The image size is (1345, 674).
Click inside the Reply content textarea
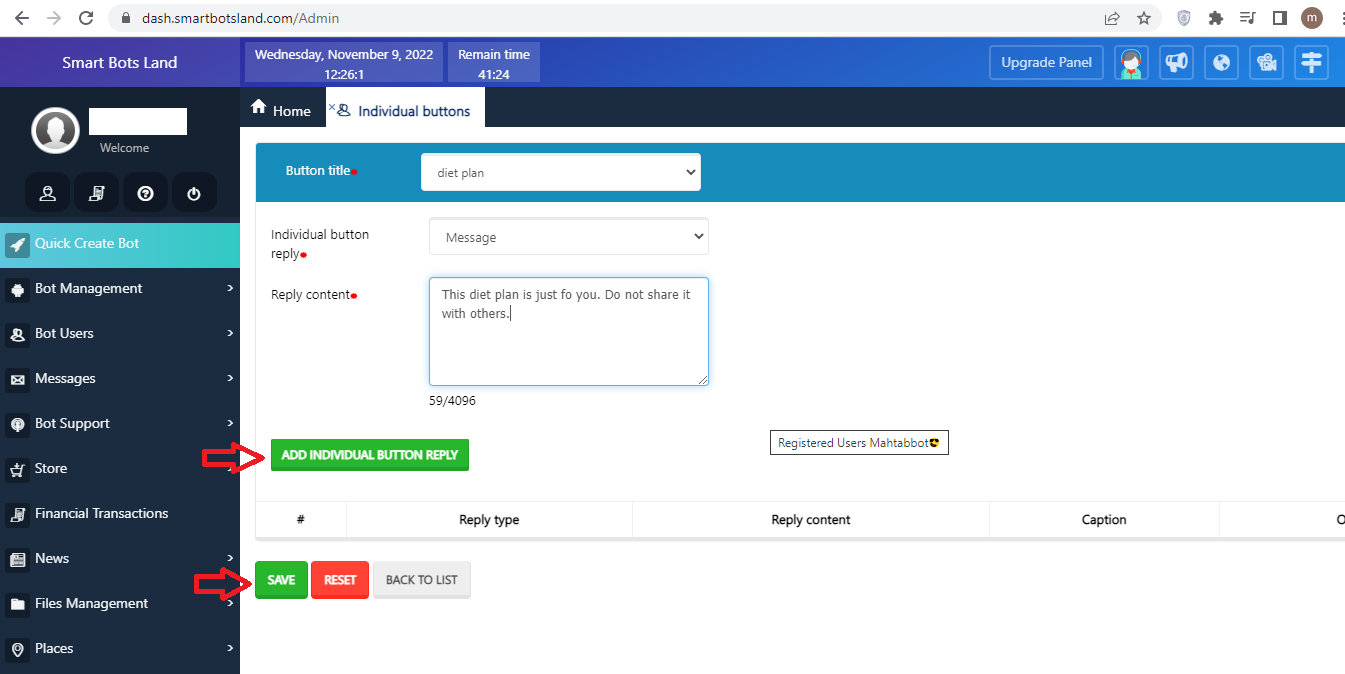pyautogui.click(x=569, y=332)
